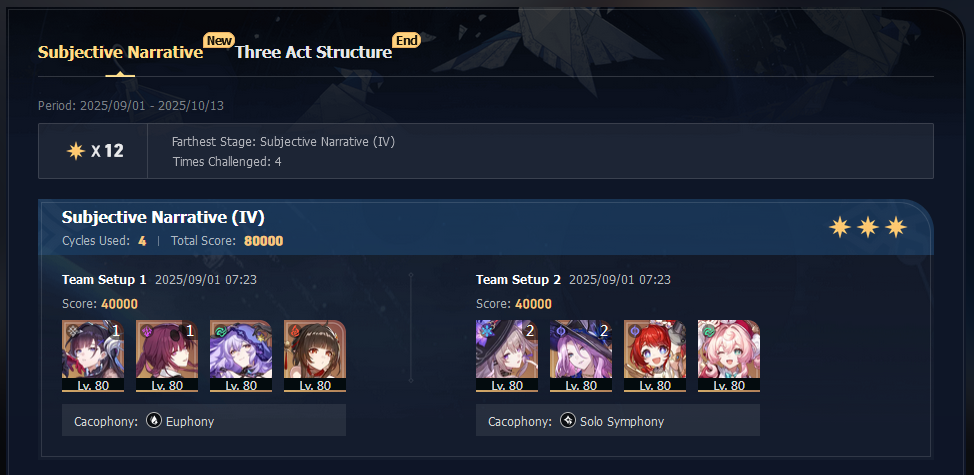Click the Euphony cacophony flame icon
The width and height of the screenshot is (974, 475).
click(154, 421)
